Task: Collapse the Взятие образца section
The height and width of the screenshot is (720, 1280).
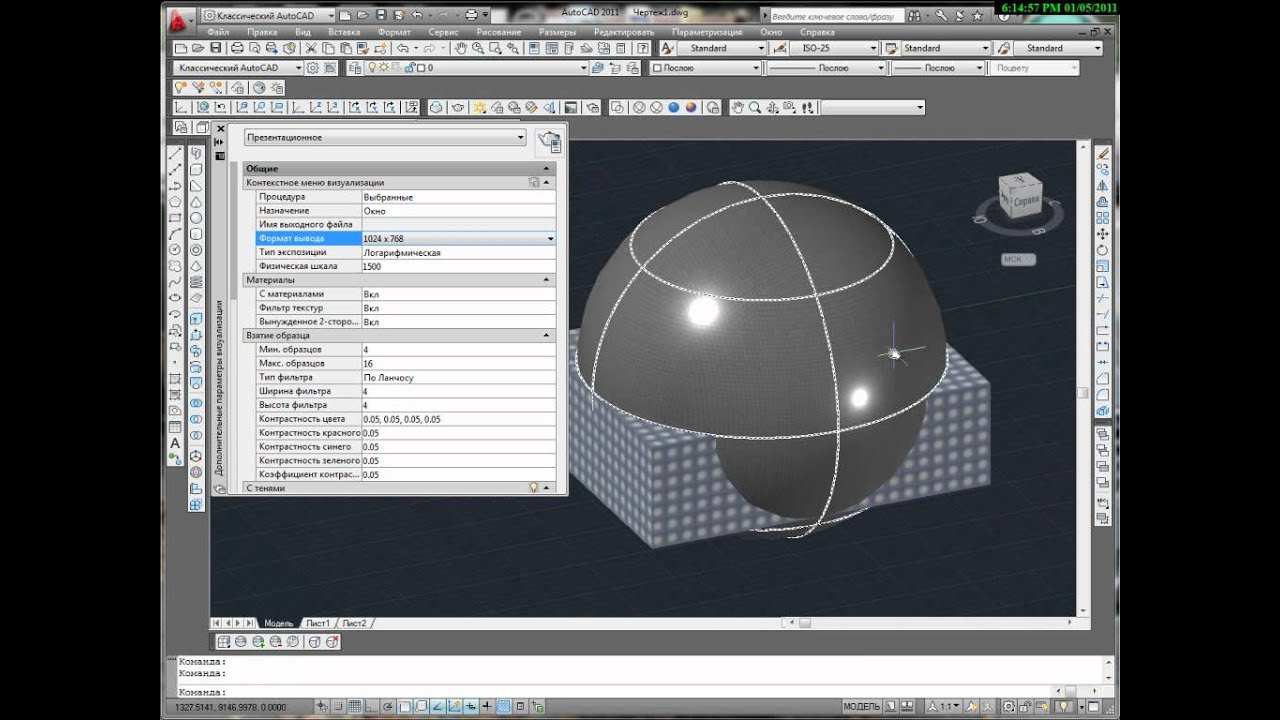Action: pyautogui.click(x=547, y=336)
